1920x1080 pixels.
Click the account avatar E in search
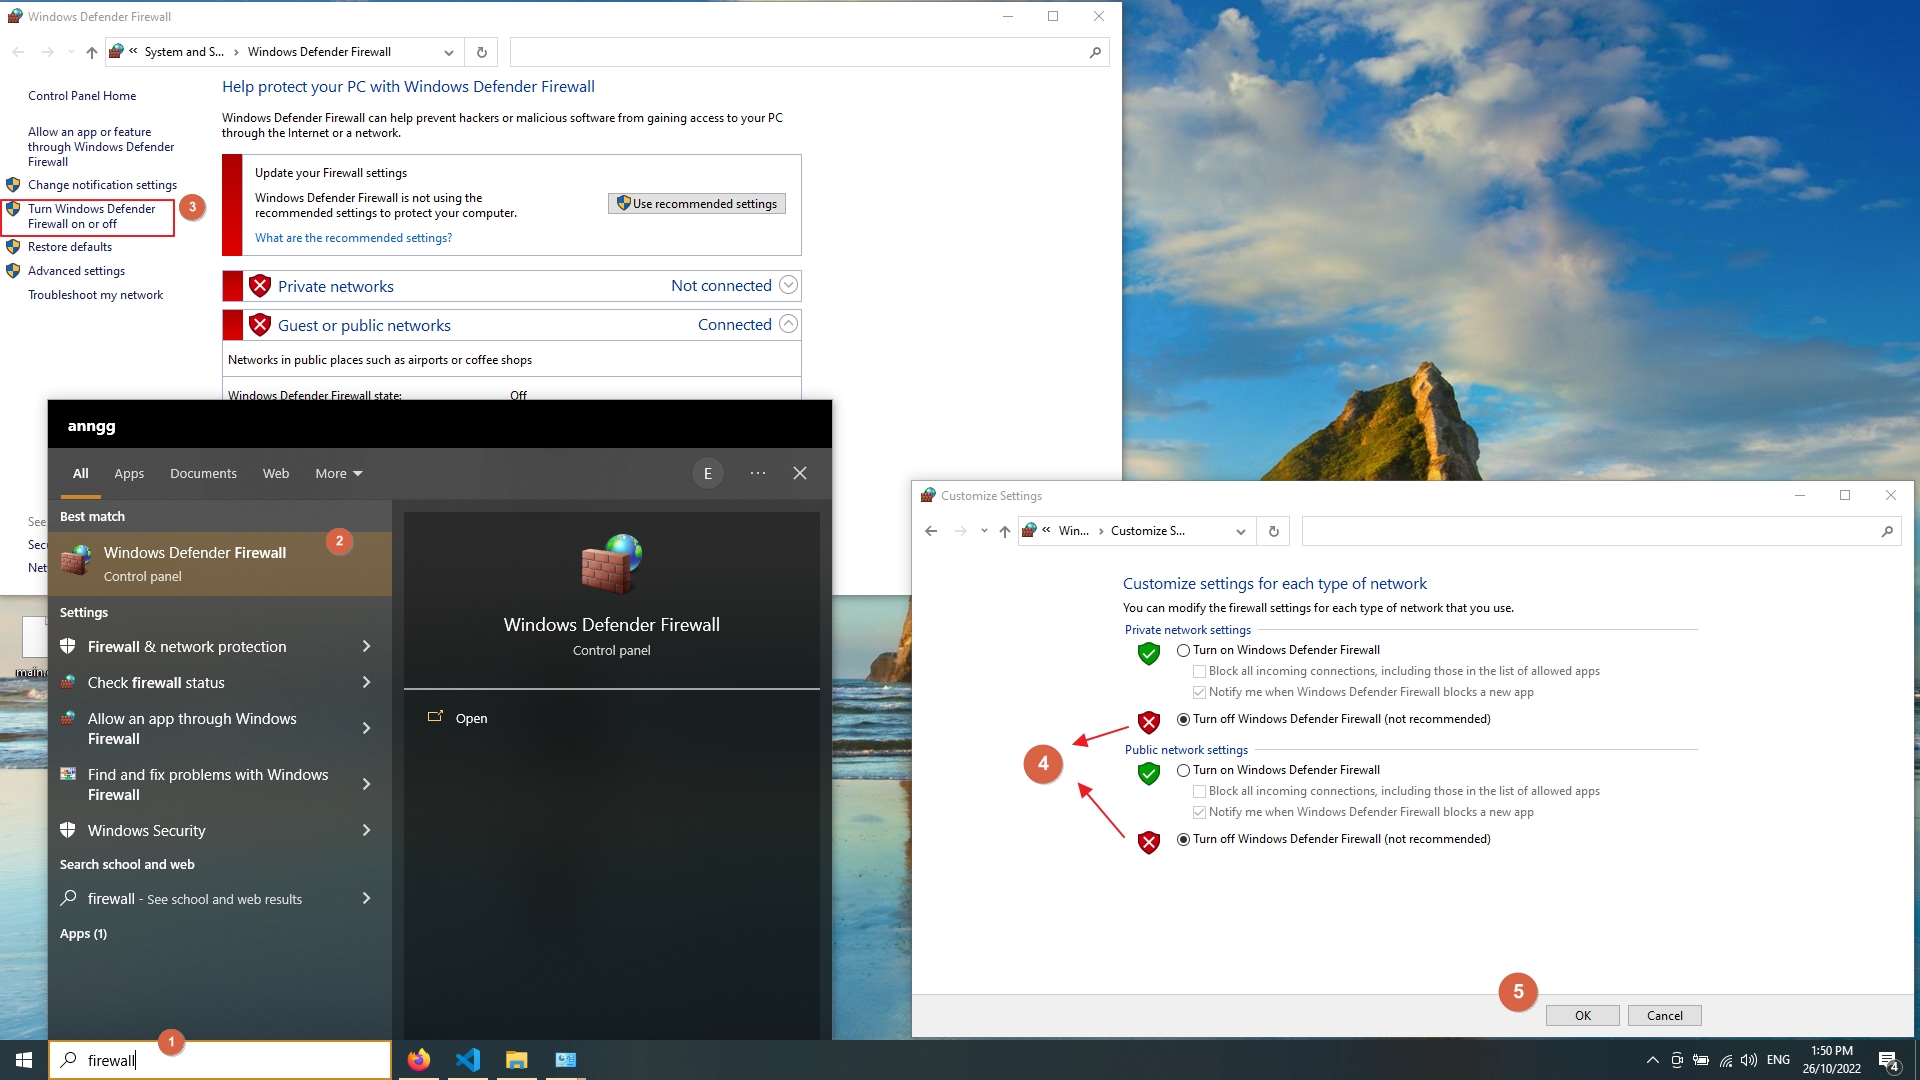click(x=708, y=474)
